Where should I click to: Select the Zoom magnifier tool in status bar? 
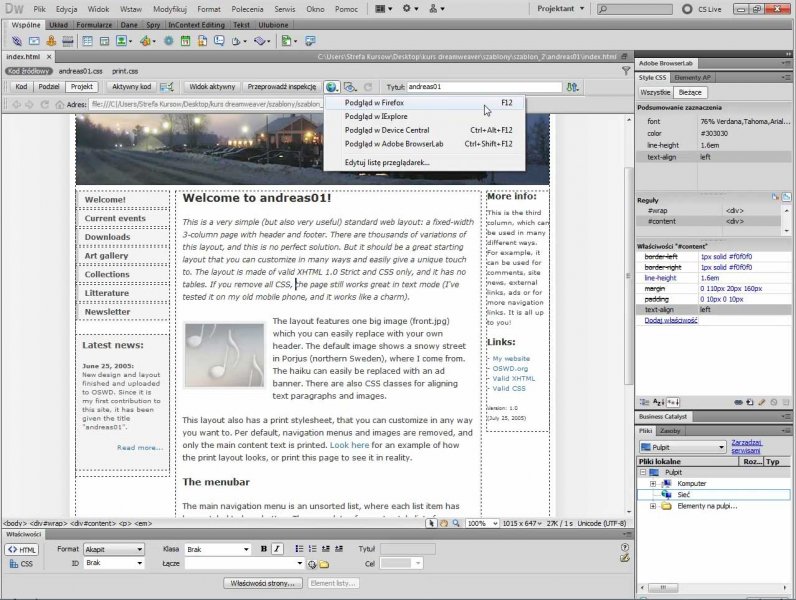456,523
